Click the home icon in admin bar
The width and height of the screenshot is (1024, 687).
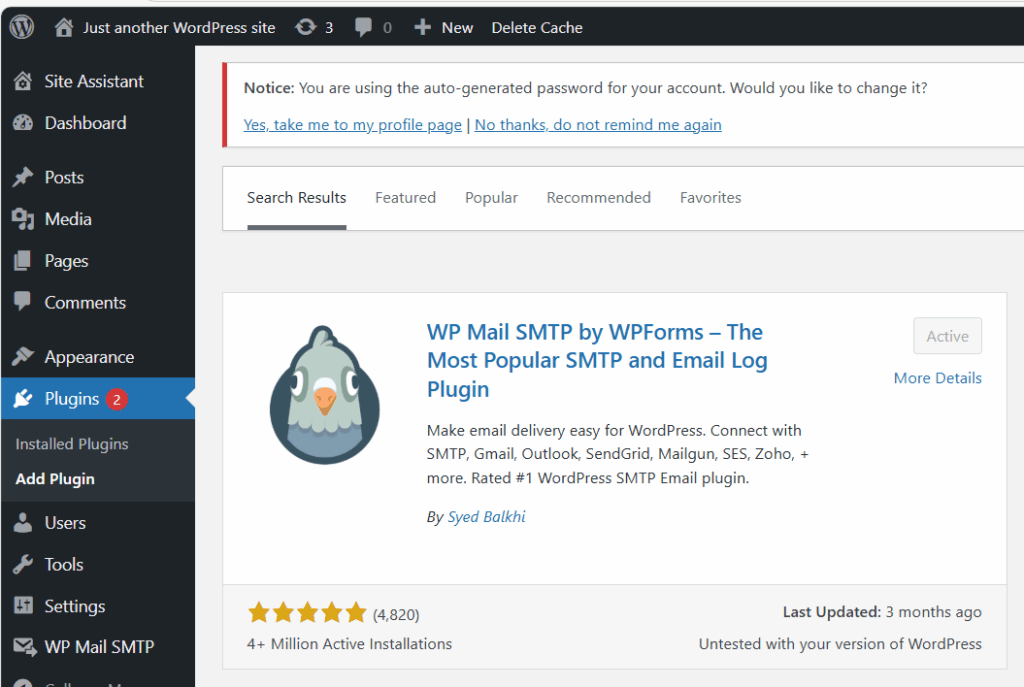coord(63,27)
